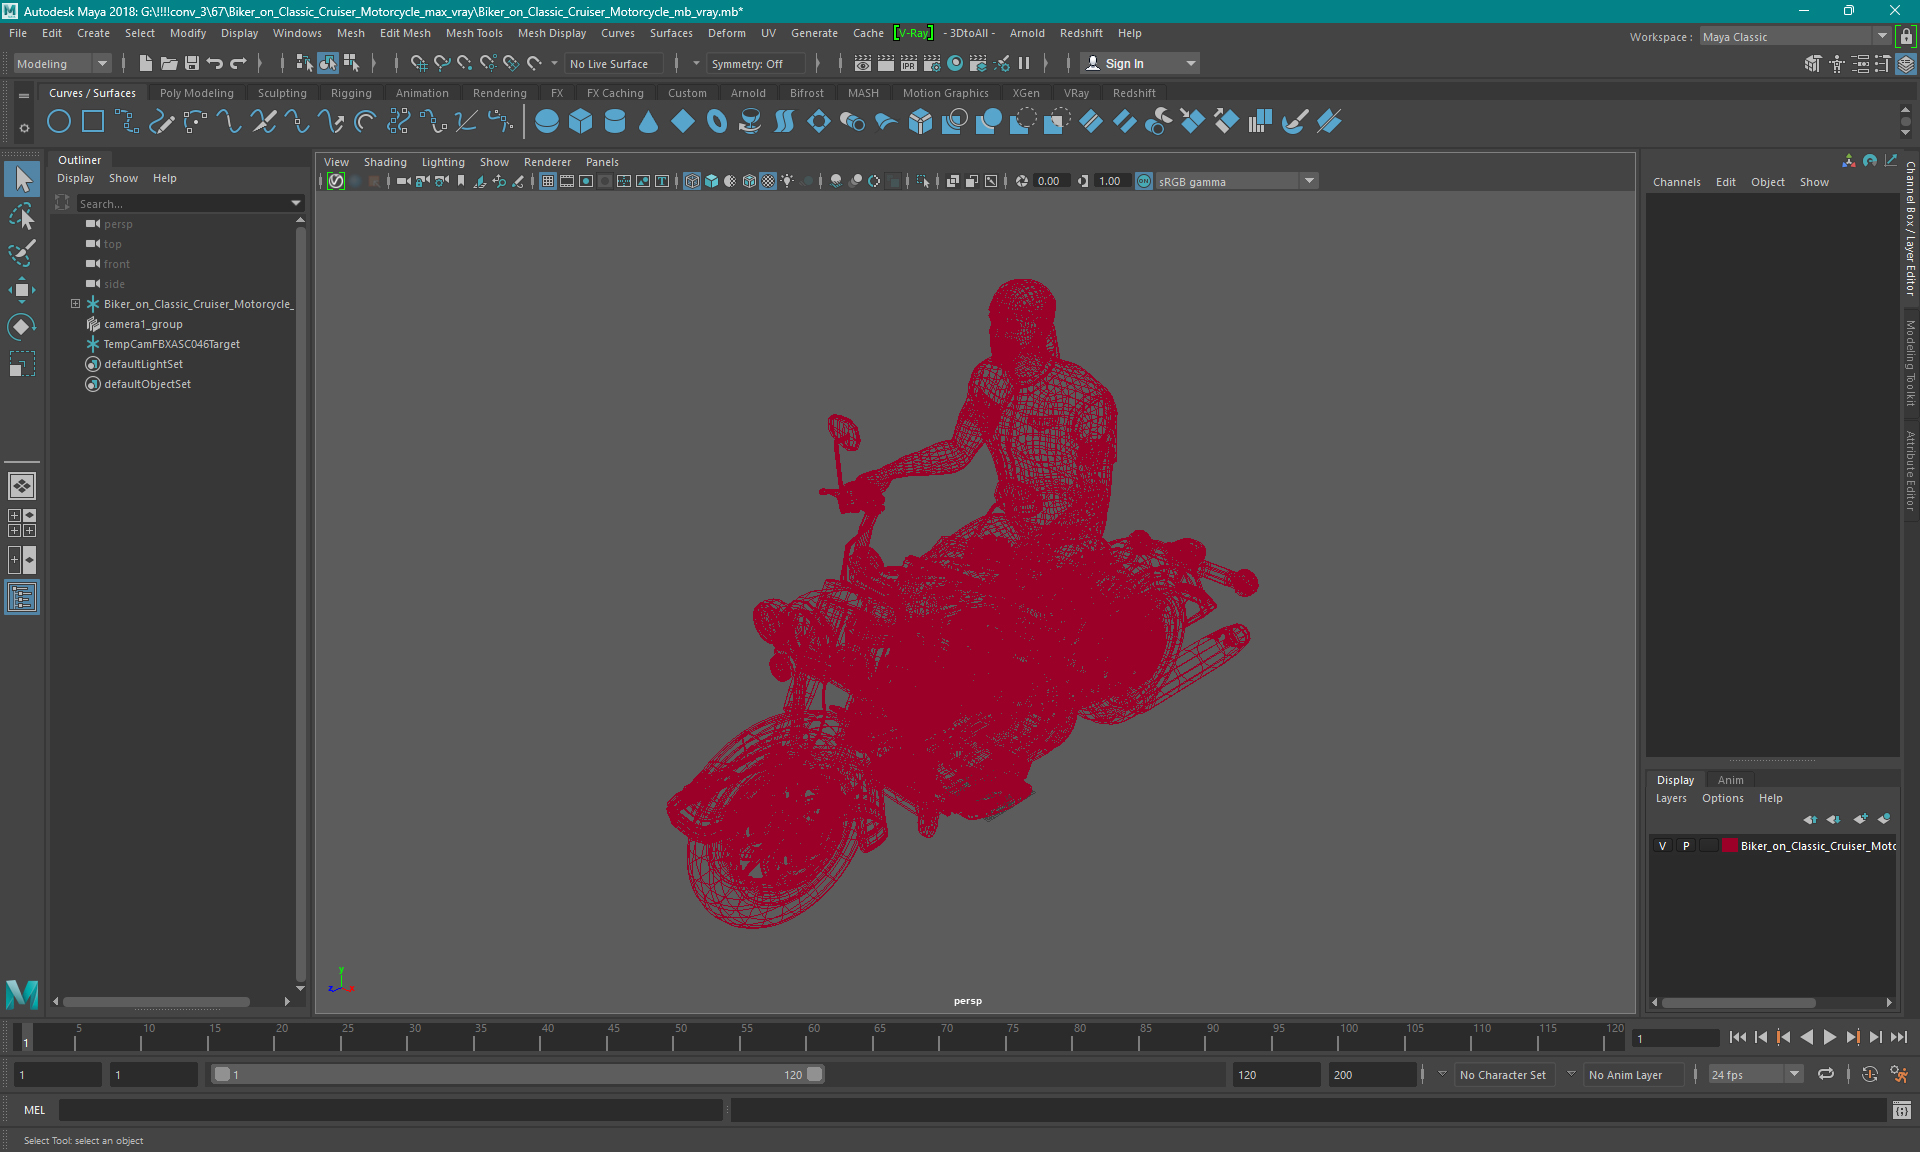The height and width of the screenshot is (1152, 1920).
Task: Open the Layers menu in layer editor
Action: click(1671, 798)
